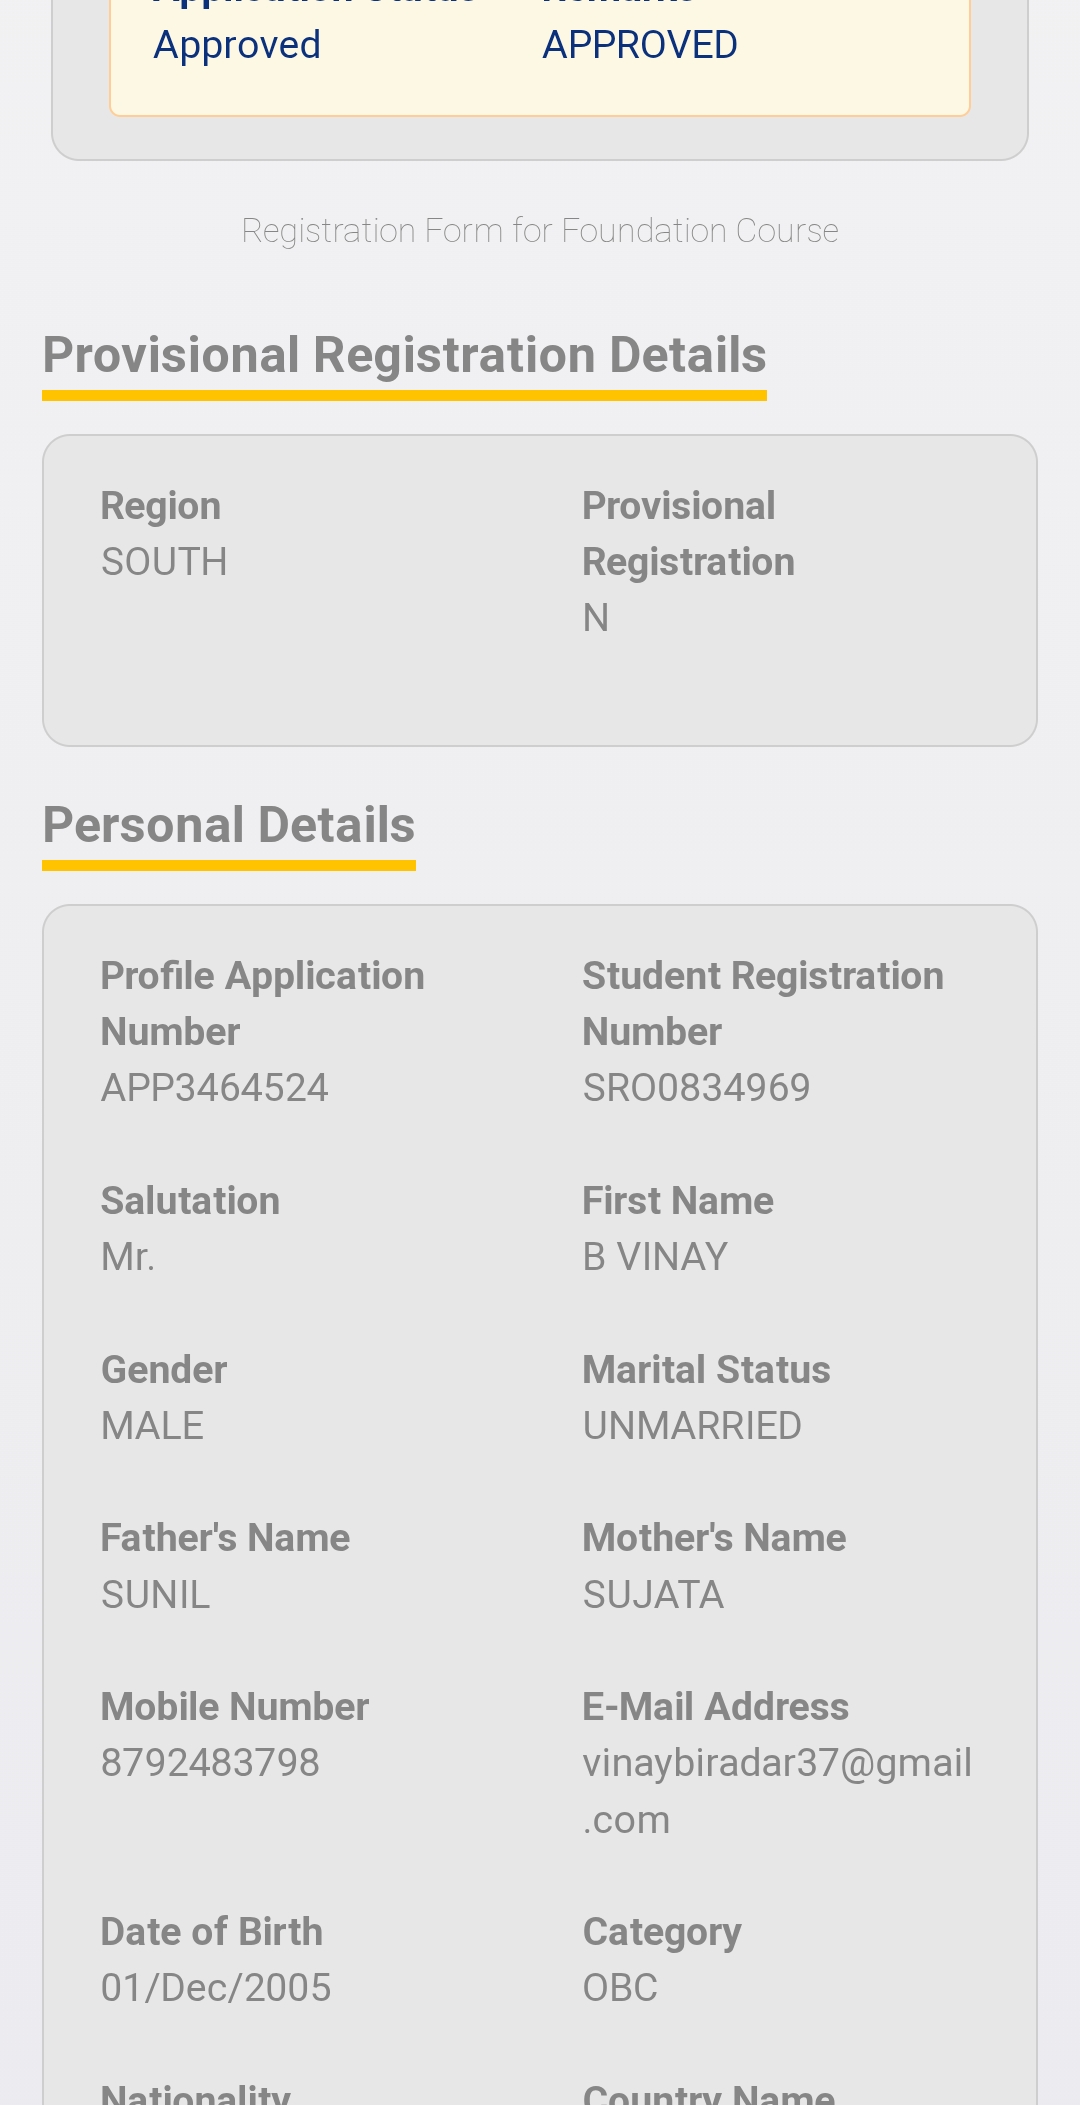Select the Salutation value Mr.

[128, 1256]
